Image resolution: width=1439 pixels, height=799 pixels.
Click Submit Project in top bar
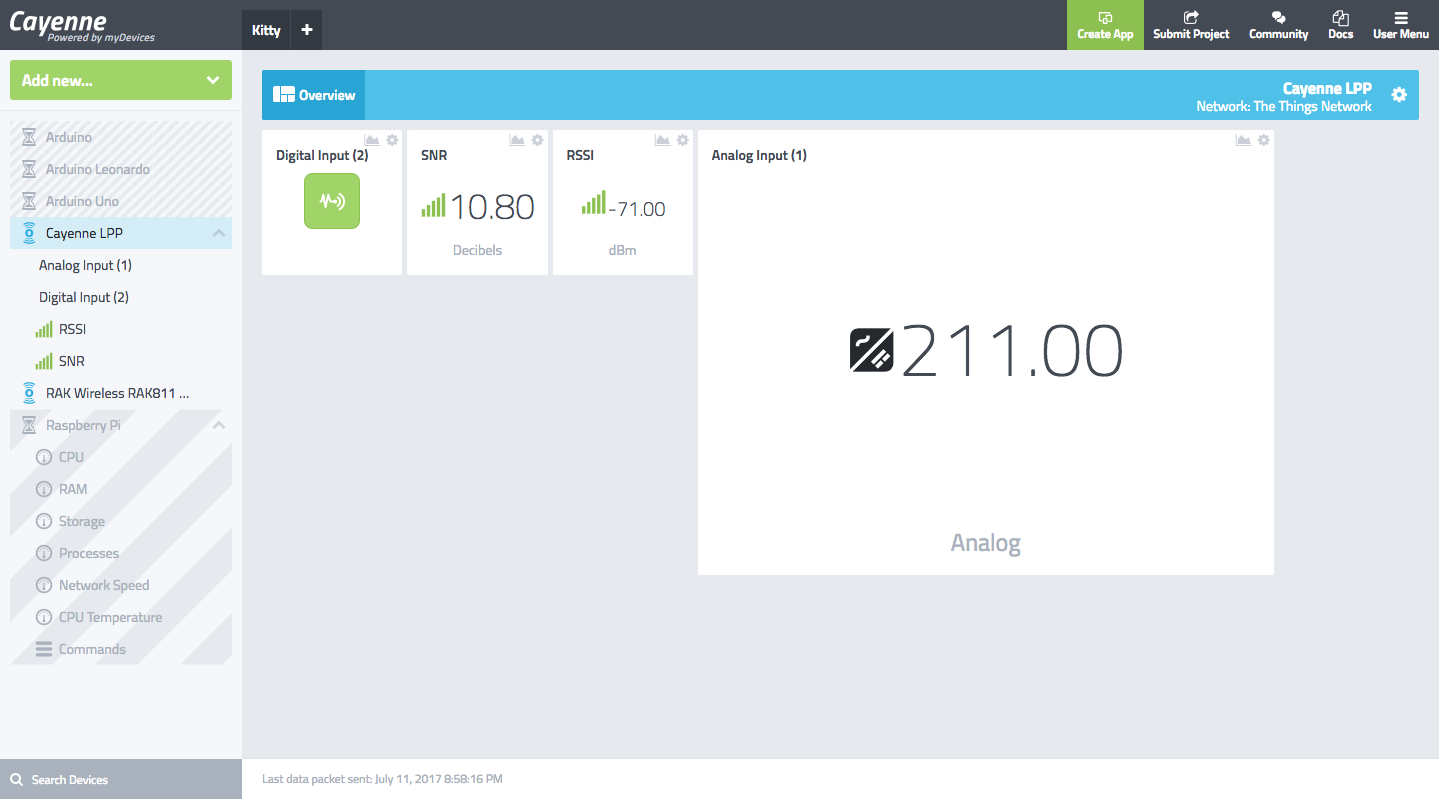click(x=1191, y=25)
